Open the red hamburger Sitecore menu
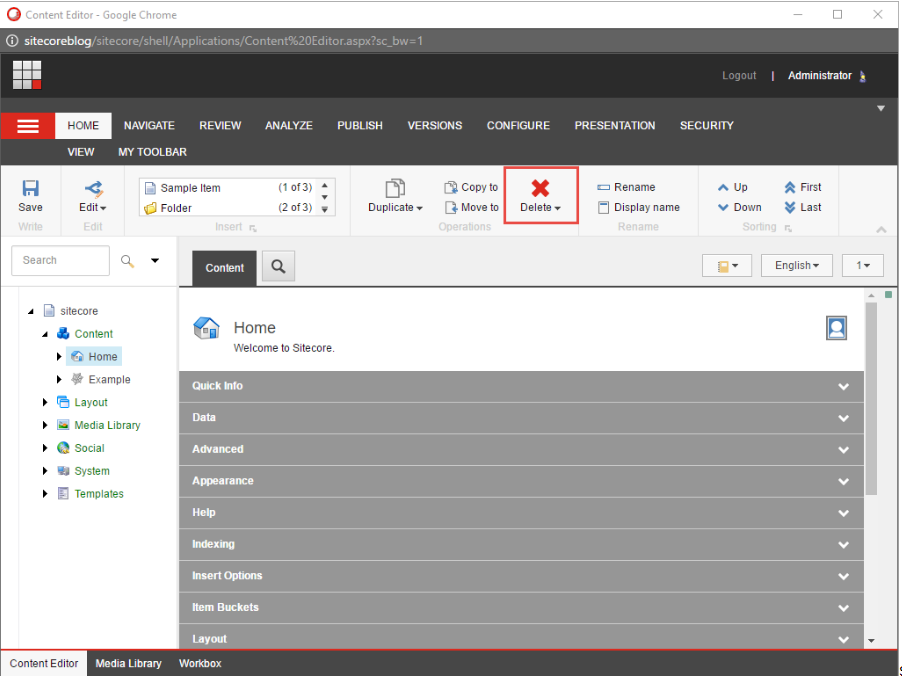The image size is (902, 678). click(x=28, y=126)
